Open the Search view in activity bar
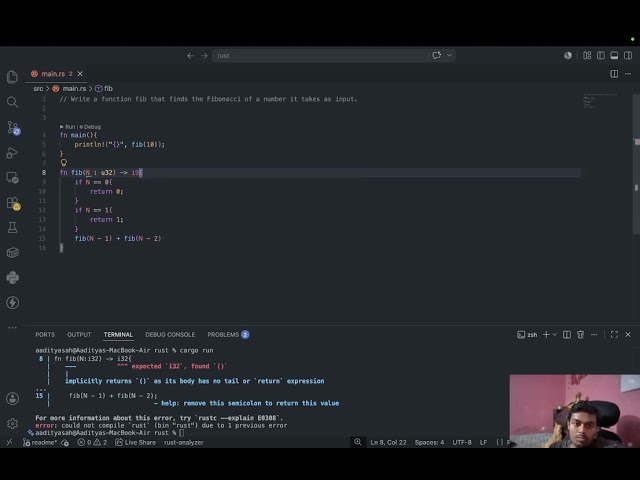This screenshot has width=640, height=480. (12, 102)
